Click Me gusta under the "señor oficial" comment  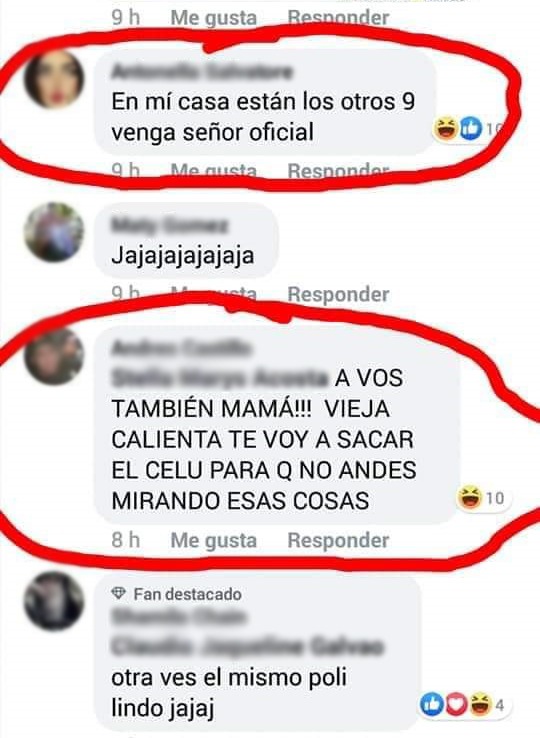point(214,170)
